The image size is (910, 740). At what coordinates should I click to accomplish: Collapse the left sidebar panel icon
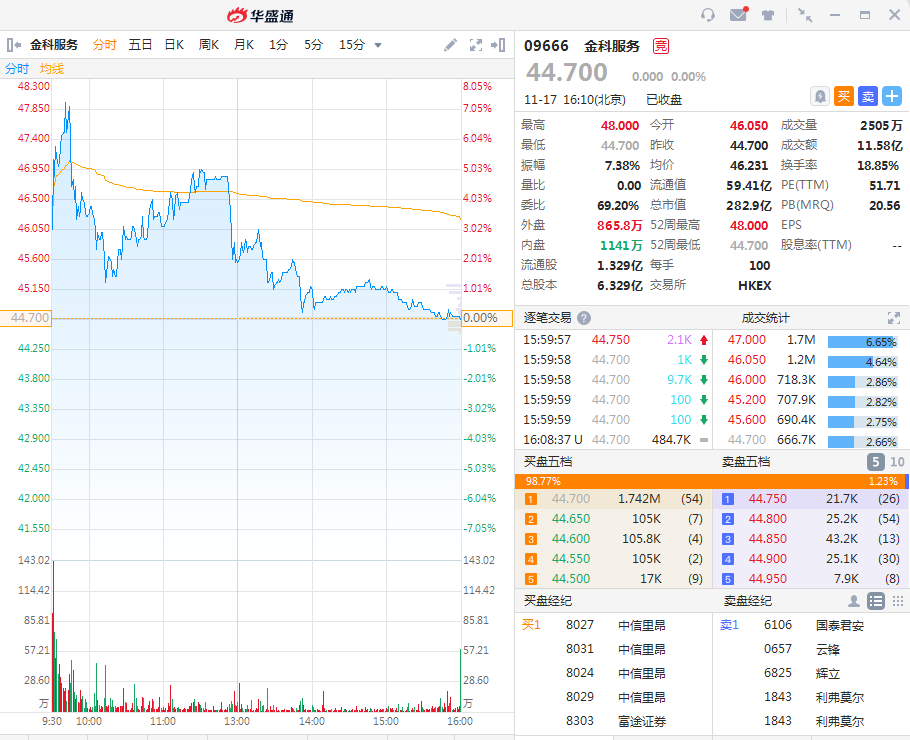coord(13,45)
